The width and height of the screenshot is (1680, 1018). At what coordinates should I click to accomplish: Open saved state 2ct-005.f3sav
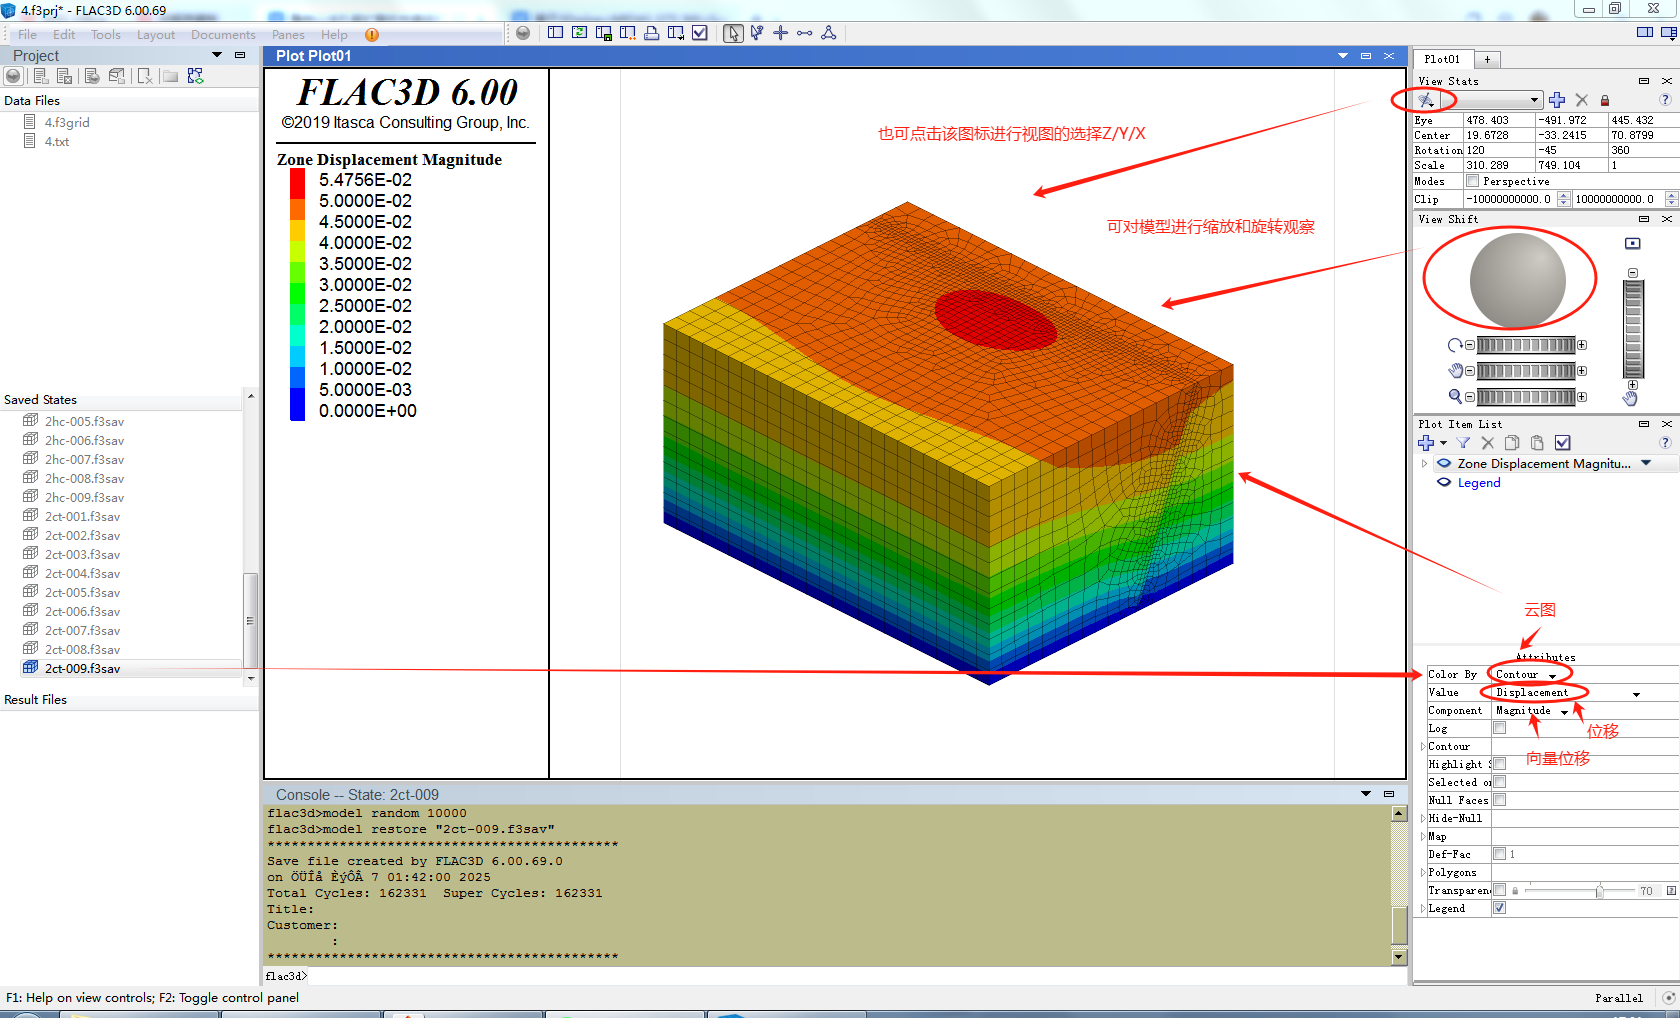coord(82,593)
